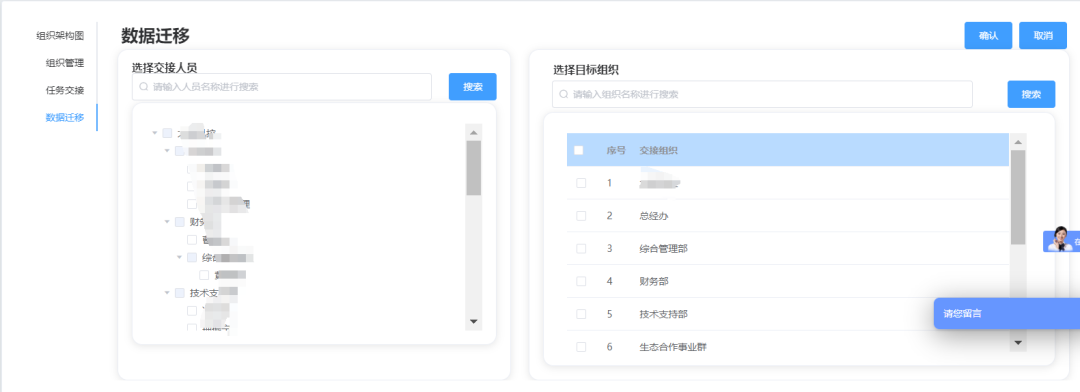The width and height of the screenshot is (1080, 392).
Task: Focus the 请输入人员名称进行搜索 input field
Action: (x=282, y=87)
